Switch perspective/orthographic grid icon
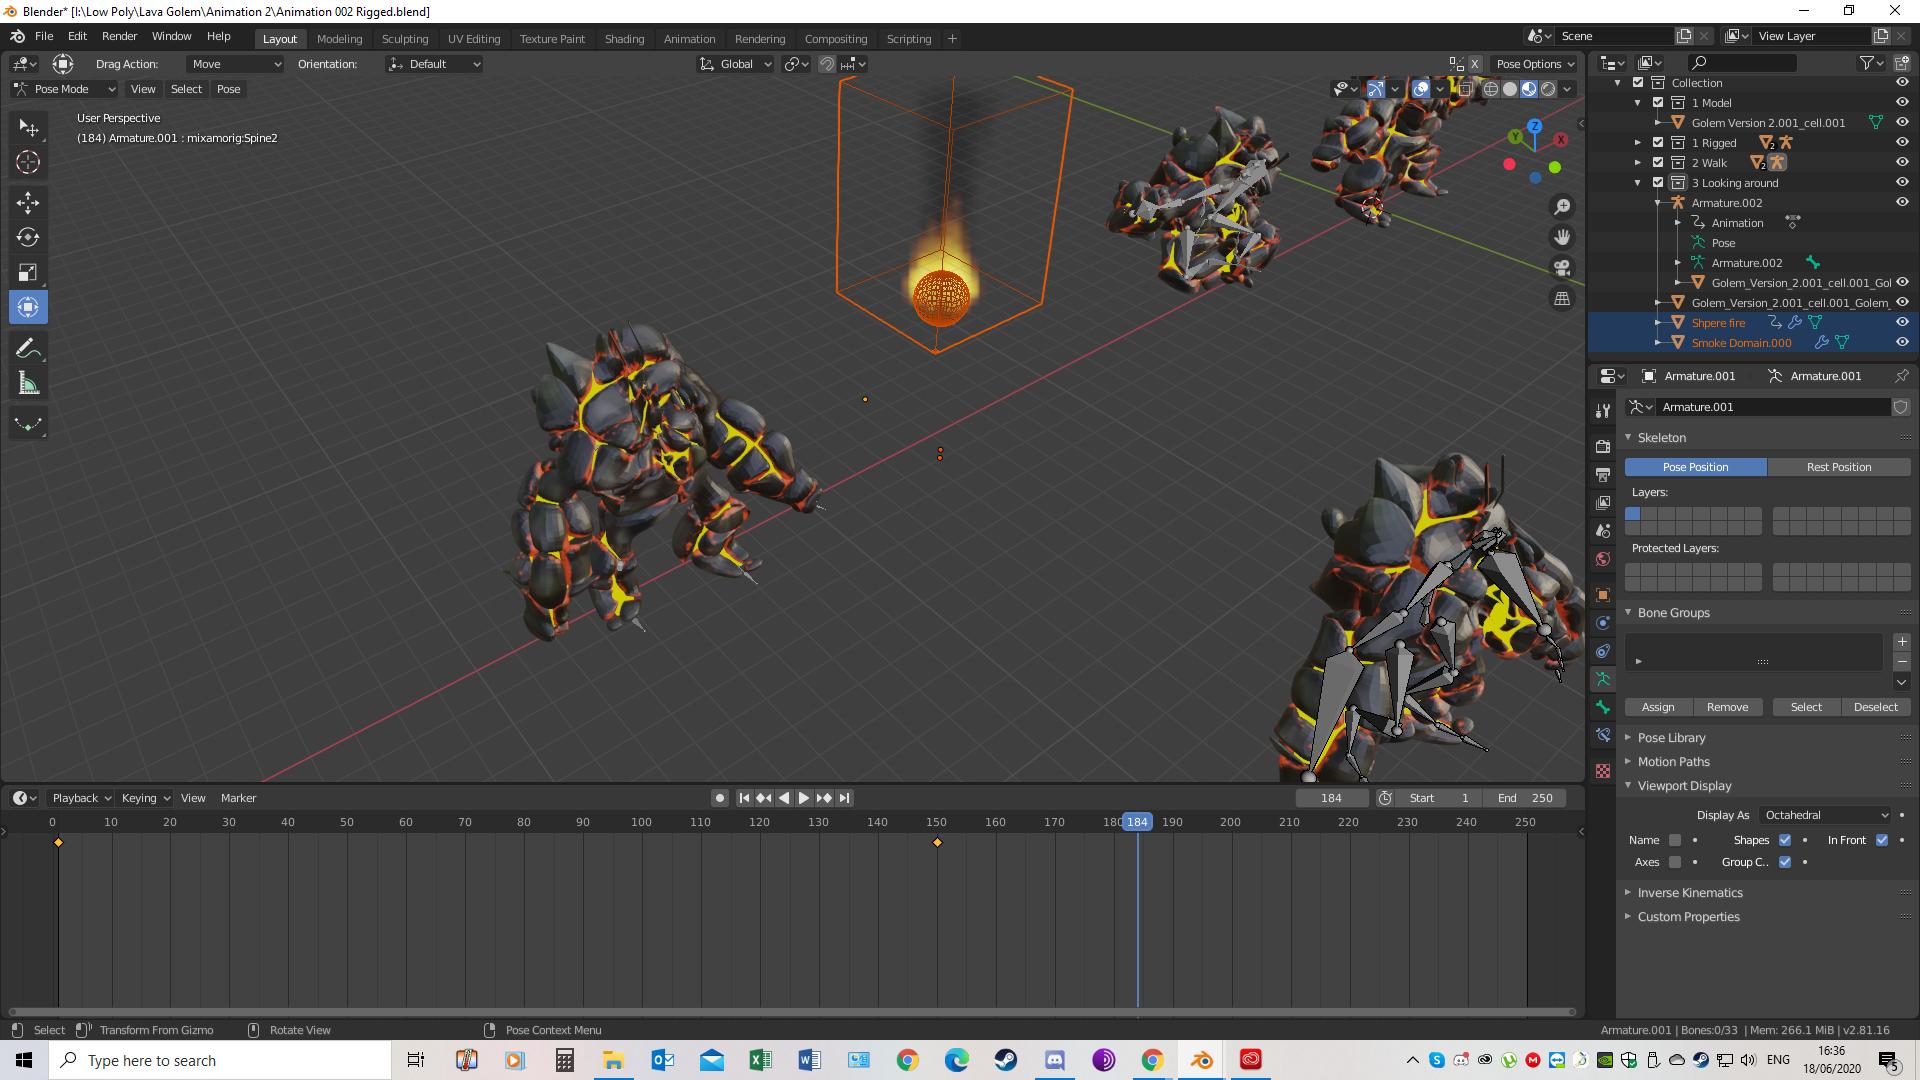 coord(1562,299)
